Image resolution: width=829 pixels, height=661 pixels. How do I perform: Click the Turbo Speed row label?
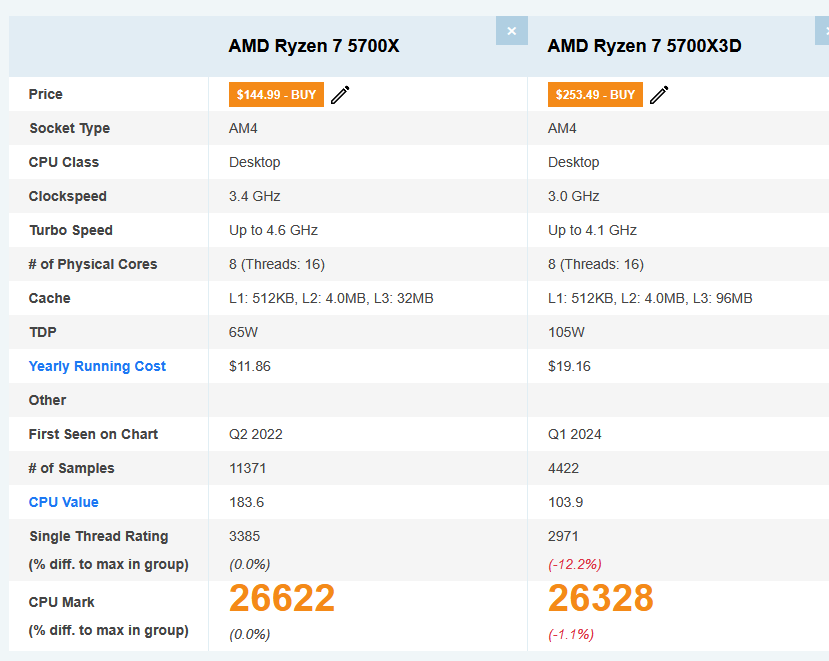[71, 230]
